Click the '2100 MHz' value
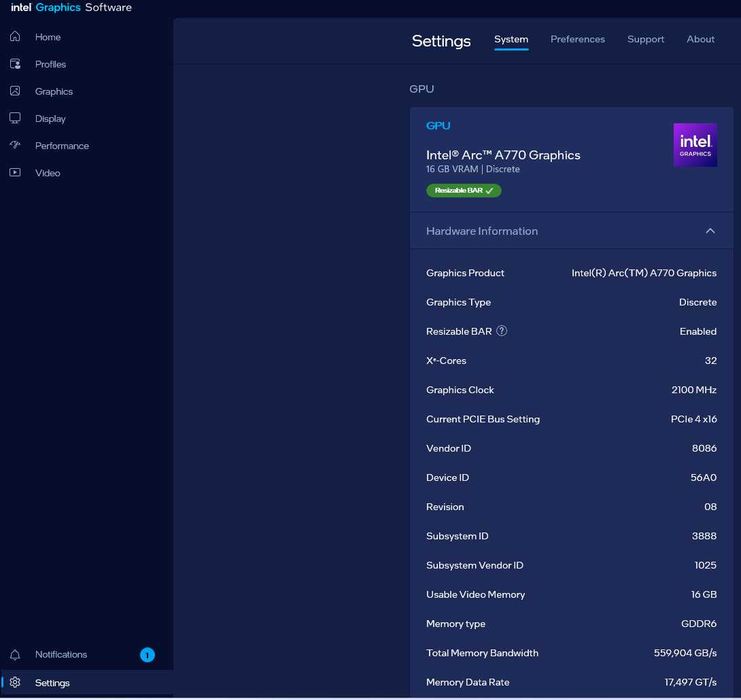The image size is (741, 700). [x=694, y=390]
